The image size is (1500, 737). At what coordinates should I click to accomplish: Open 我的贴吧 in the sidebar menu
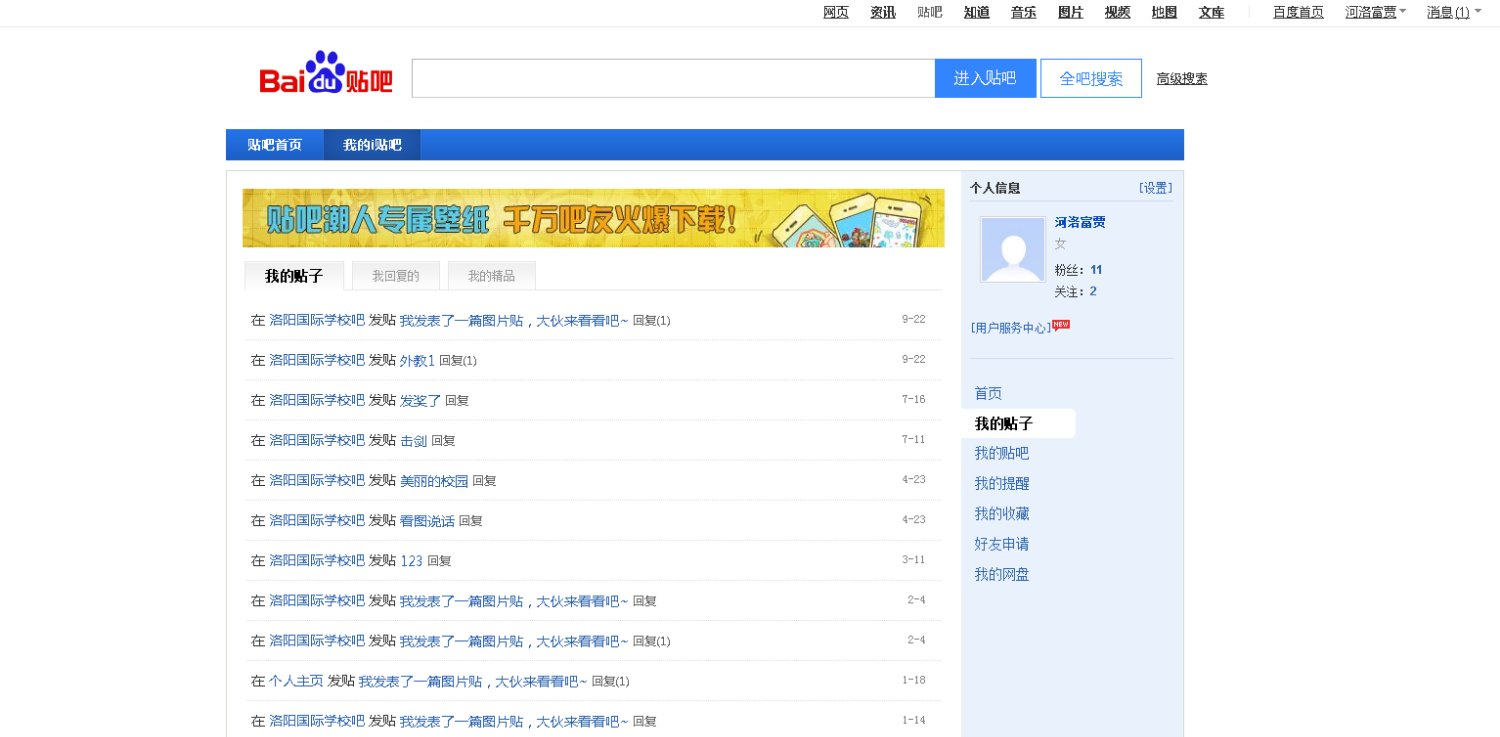(1002, 453)
